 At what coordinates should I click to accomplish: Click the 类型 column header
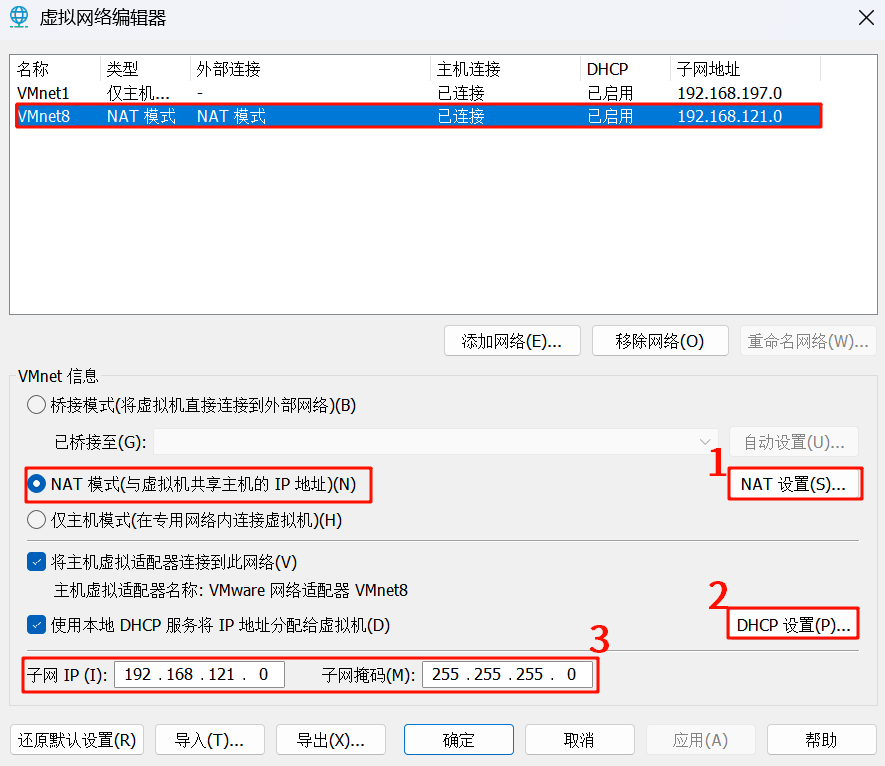click(122, 69)
